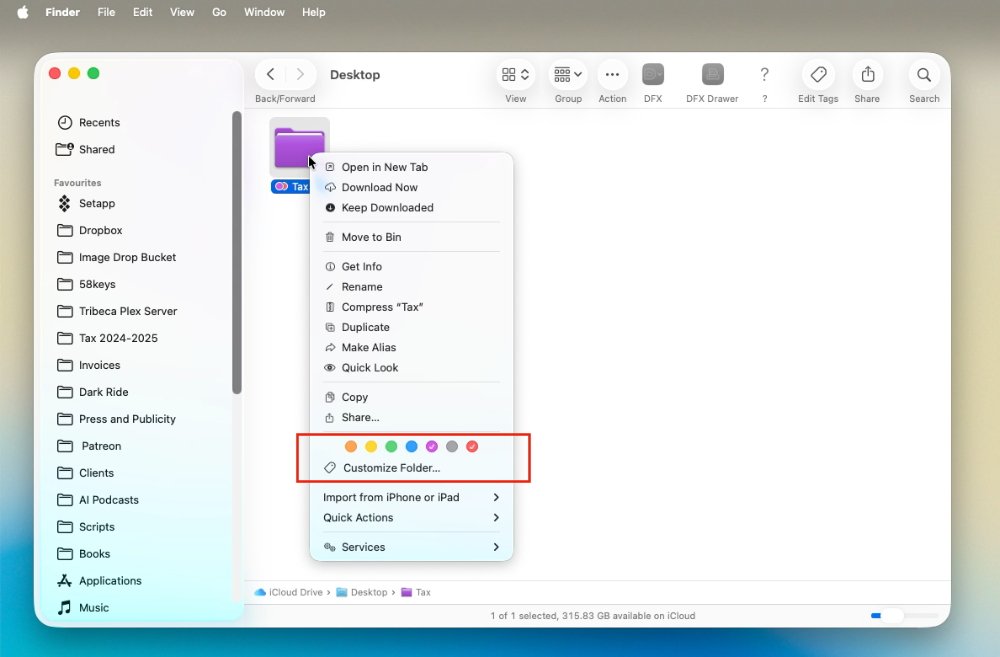Screen dimensions: 1000x657
Task: Click Customize Folder… option
Action: point(391,468)
